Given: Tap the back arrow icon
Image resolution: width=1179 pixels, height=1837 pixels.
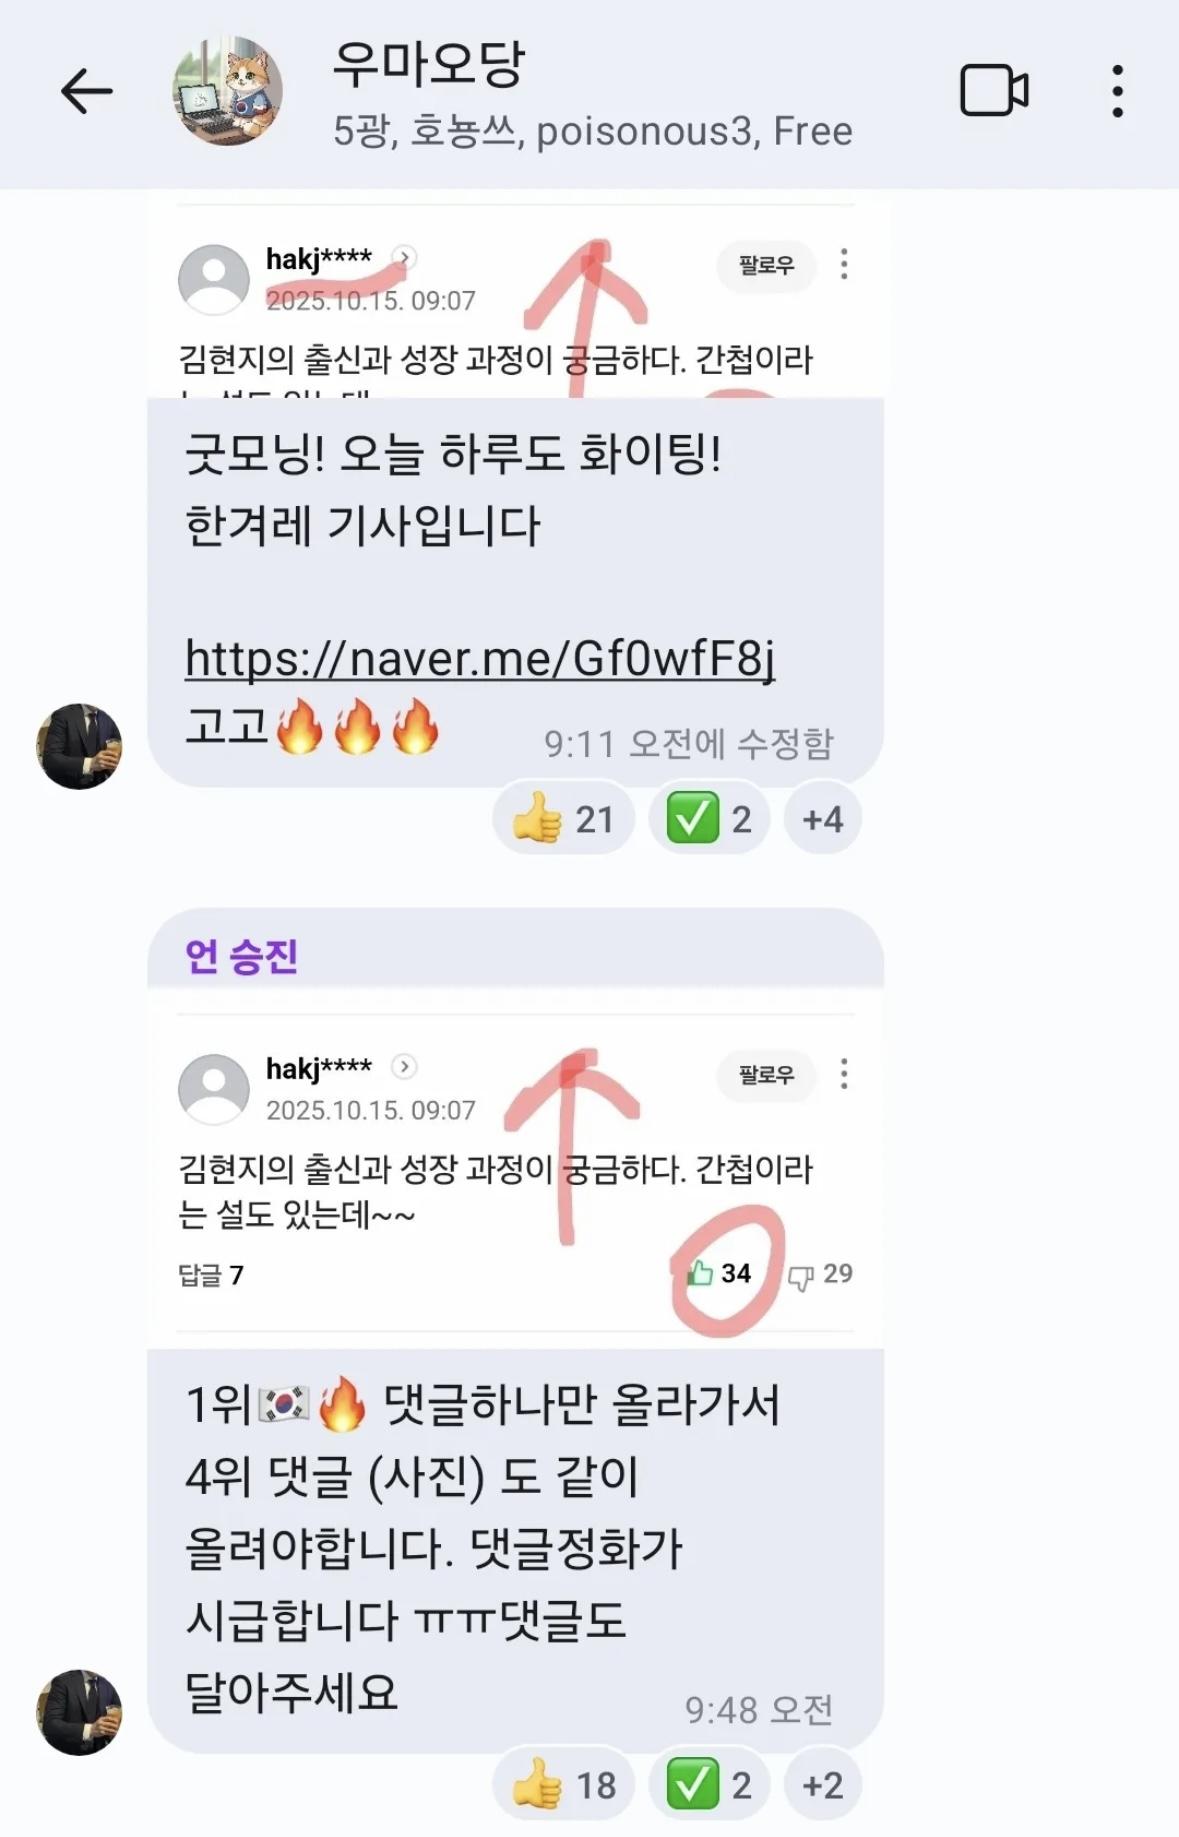Looking at the screenshot, I should (87, 92).
